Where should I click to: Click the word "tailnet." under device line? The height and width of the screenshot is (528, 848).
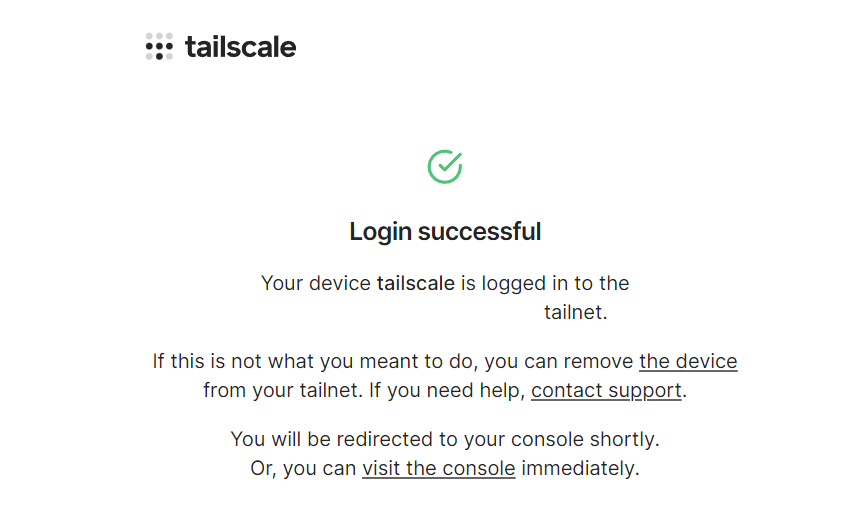pos(575,312)
